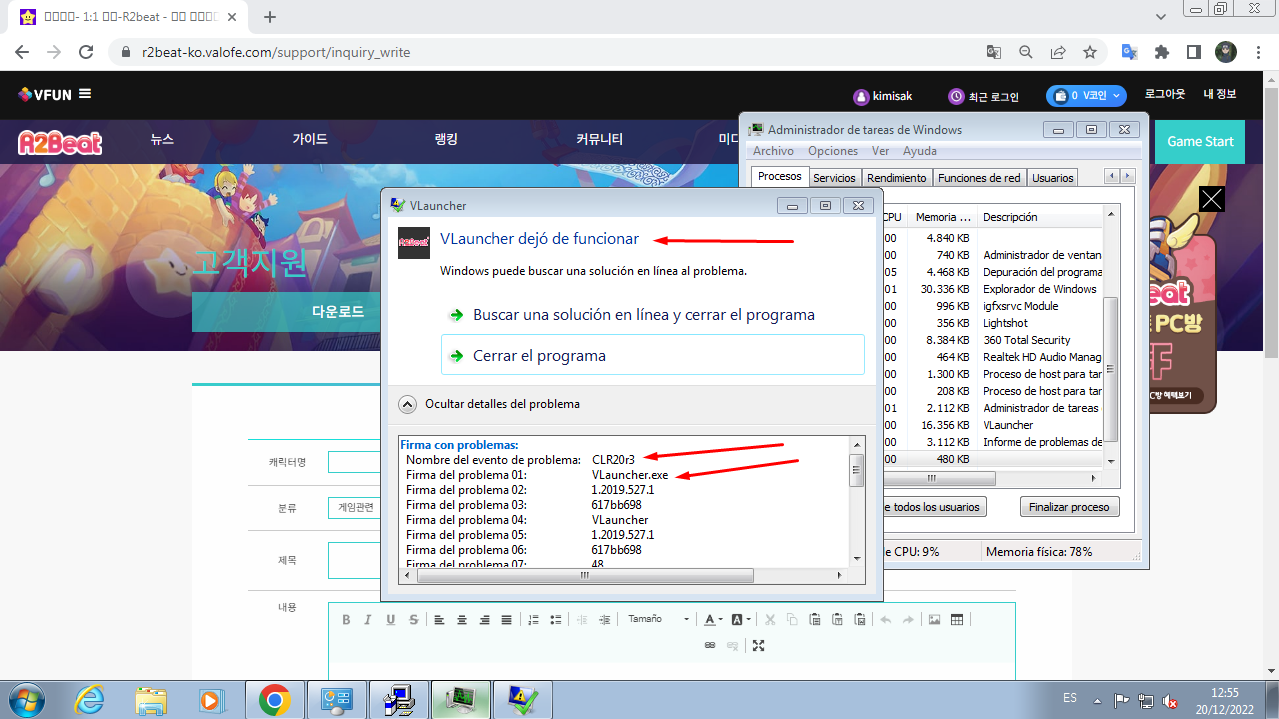The image size is (1279, 719).
Task: Click the 캐릭터명 input field
Action: pos(354,462)
